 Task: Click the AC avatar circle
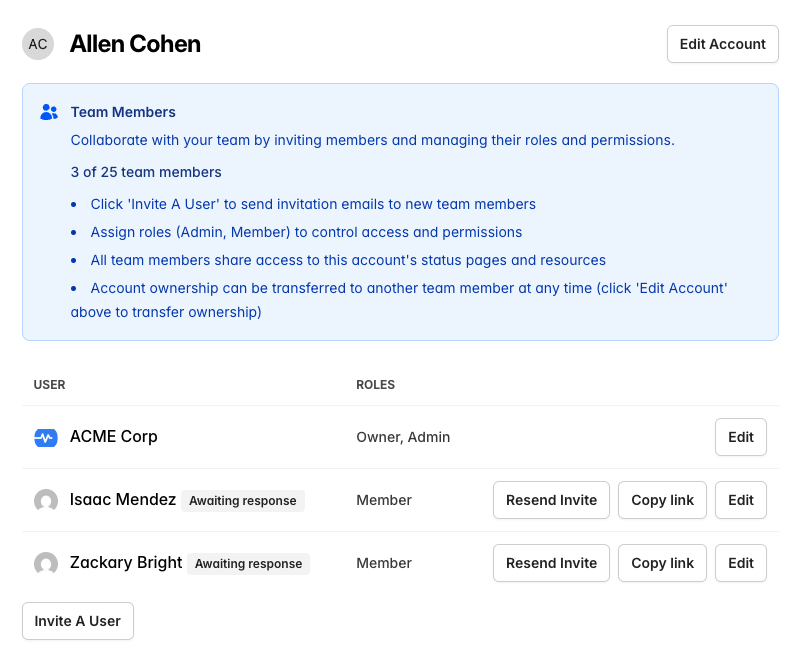38,44
